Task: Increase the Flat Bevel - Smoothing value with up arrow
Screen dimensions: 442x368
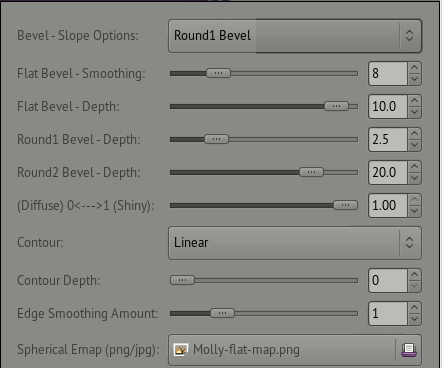Action: 414,68
